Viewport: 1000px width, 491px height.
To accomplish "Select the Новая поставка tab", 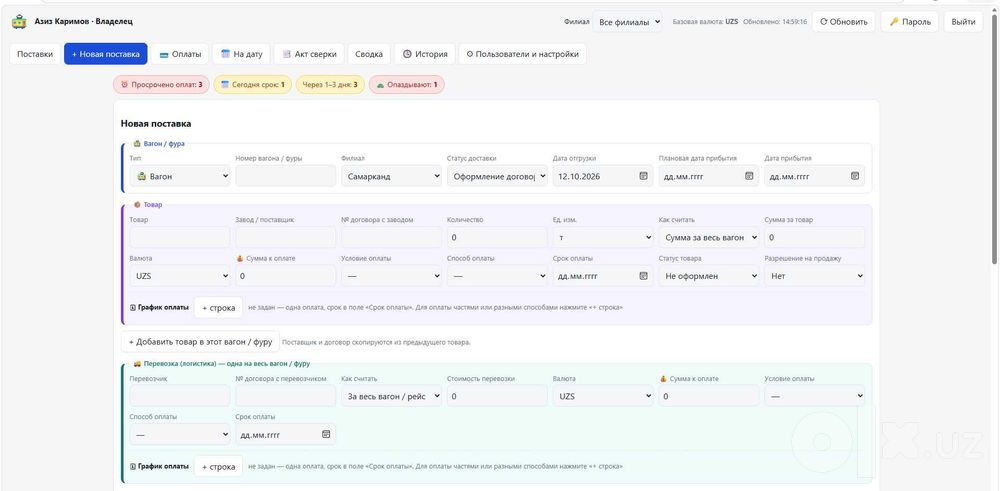I will 106,54.
